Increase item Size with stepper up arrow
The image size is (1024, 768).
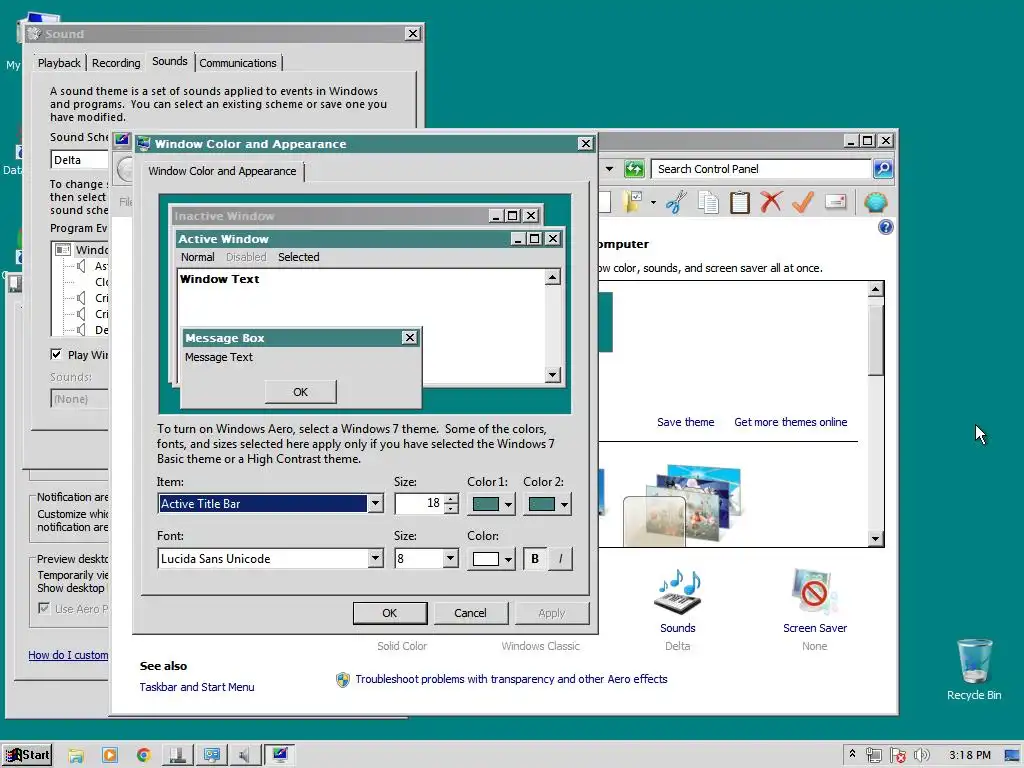[x=451, y=499]
